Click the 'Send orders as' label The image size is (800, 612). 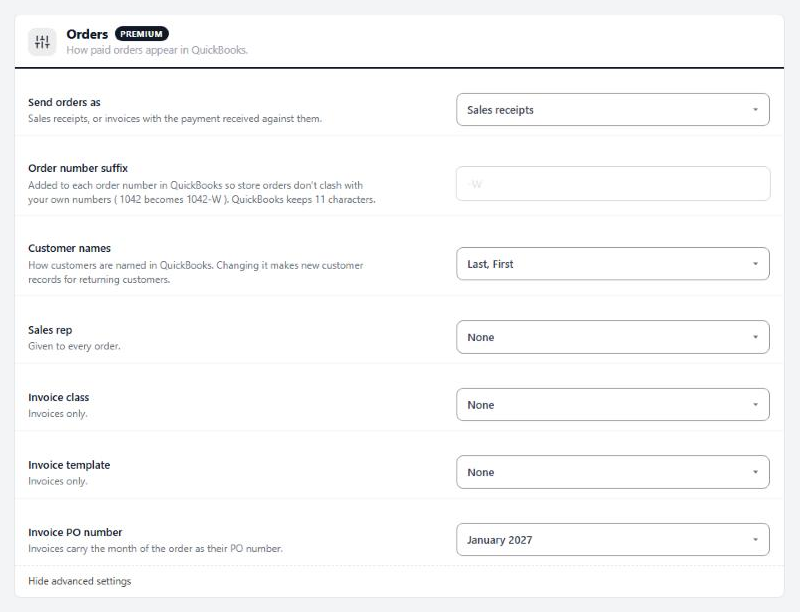click(x=64, y=102)
